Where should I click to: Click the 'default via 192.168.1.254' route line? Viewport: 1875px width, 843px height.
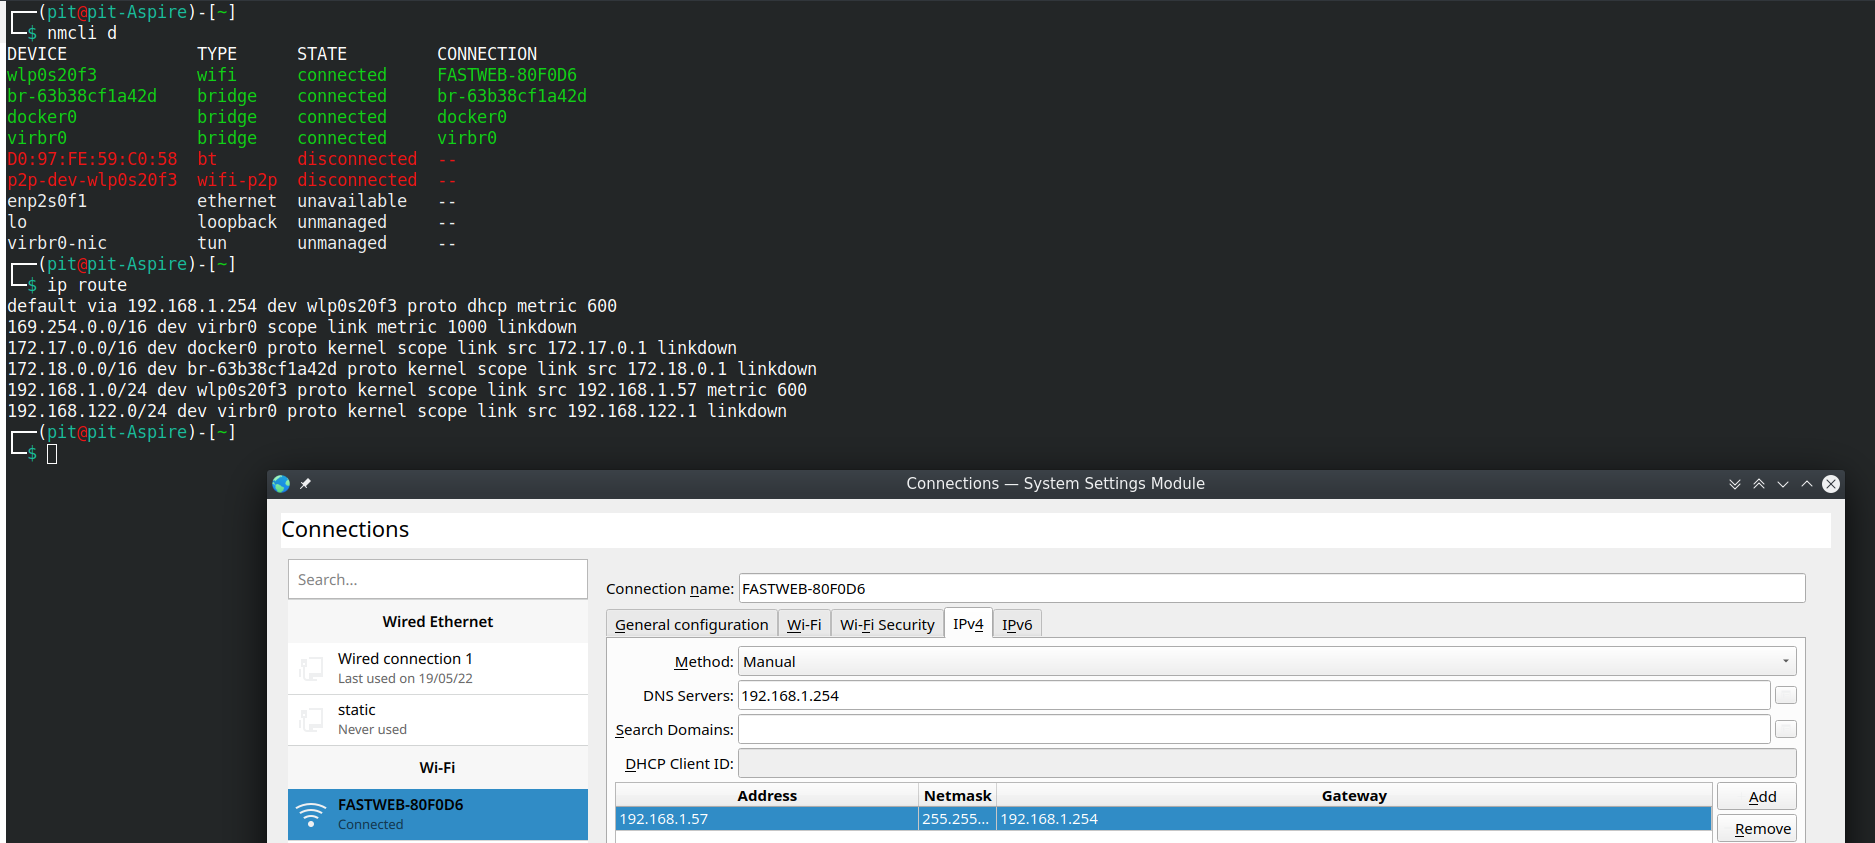tap(312, 306)
